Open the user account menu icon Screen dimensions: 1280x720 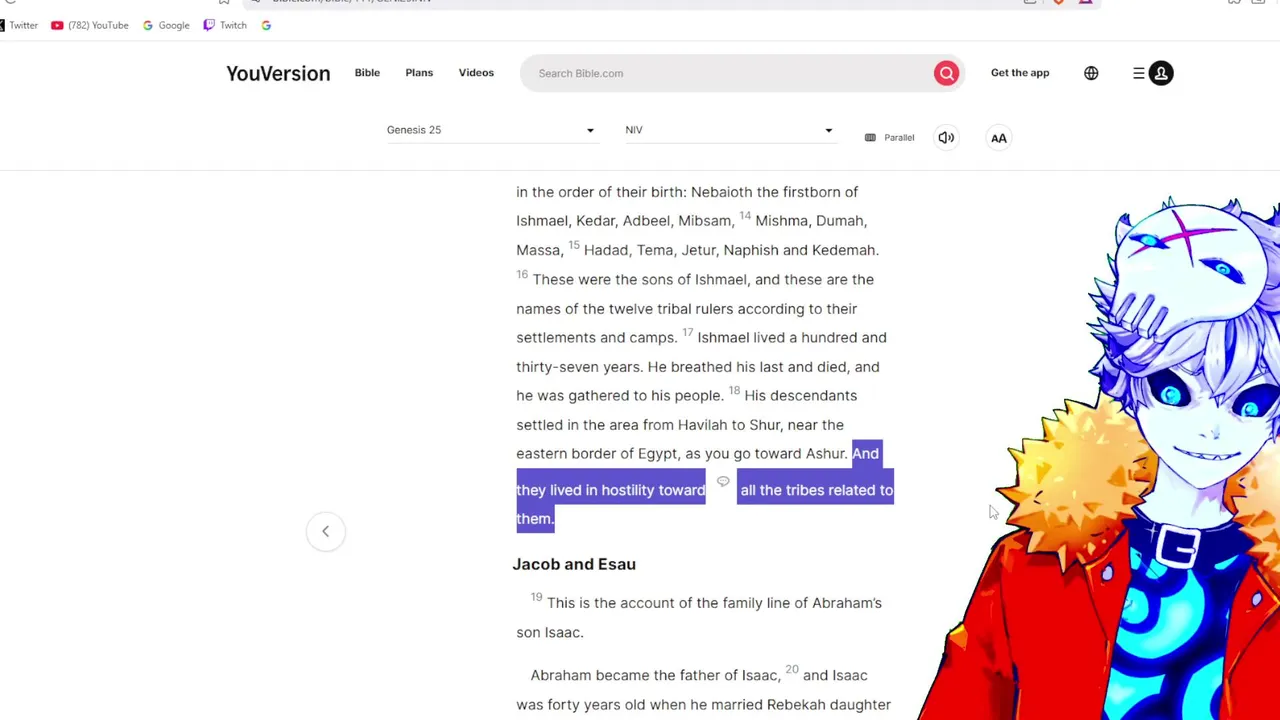(x=1161, y=73)
